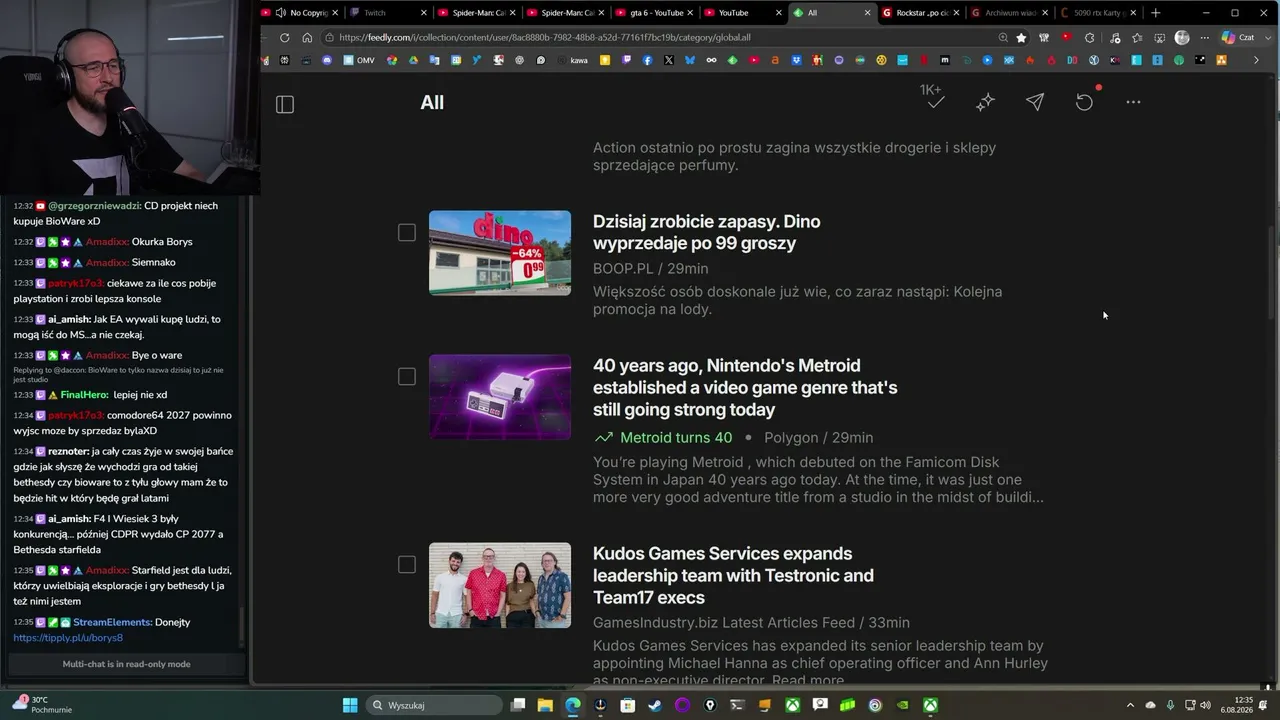Reload the page in the browser toolbar

(x=285, y=38)
